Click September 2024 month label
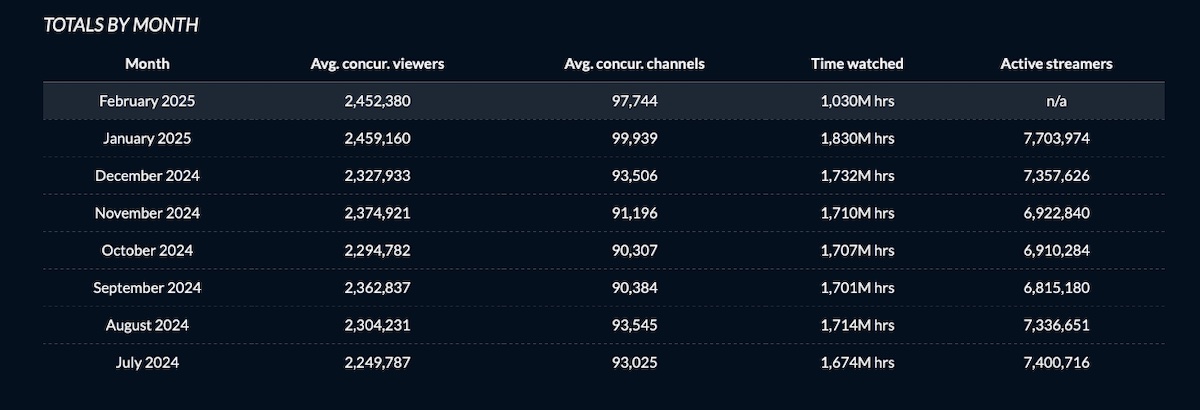 (x=147, y=288)
